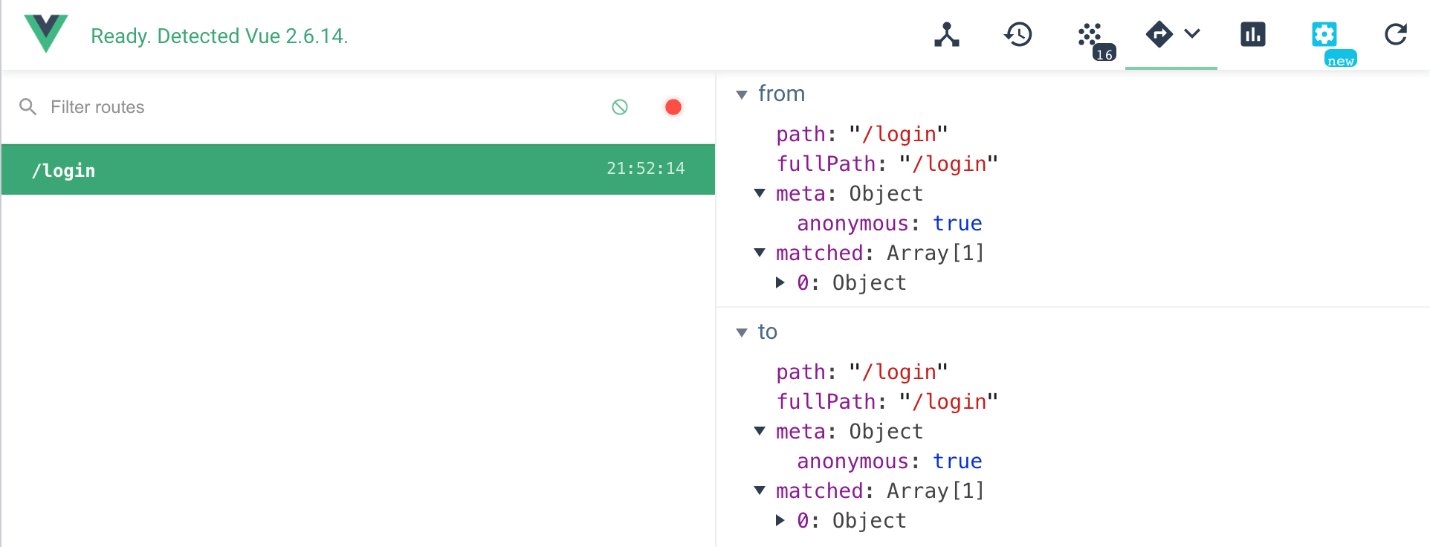Open the Components inspector tab
1430x547 pixels.
[946, 35]
